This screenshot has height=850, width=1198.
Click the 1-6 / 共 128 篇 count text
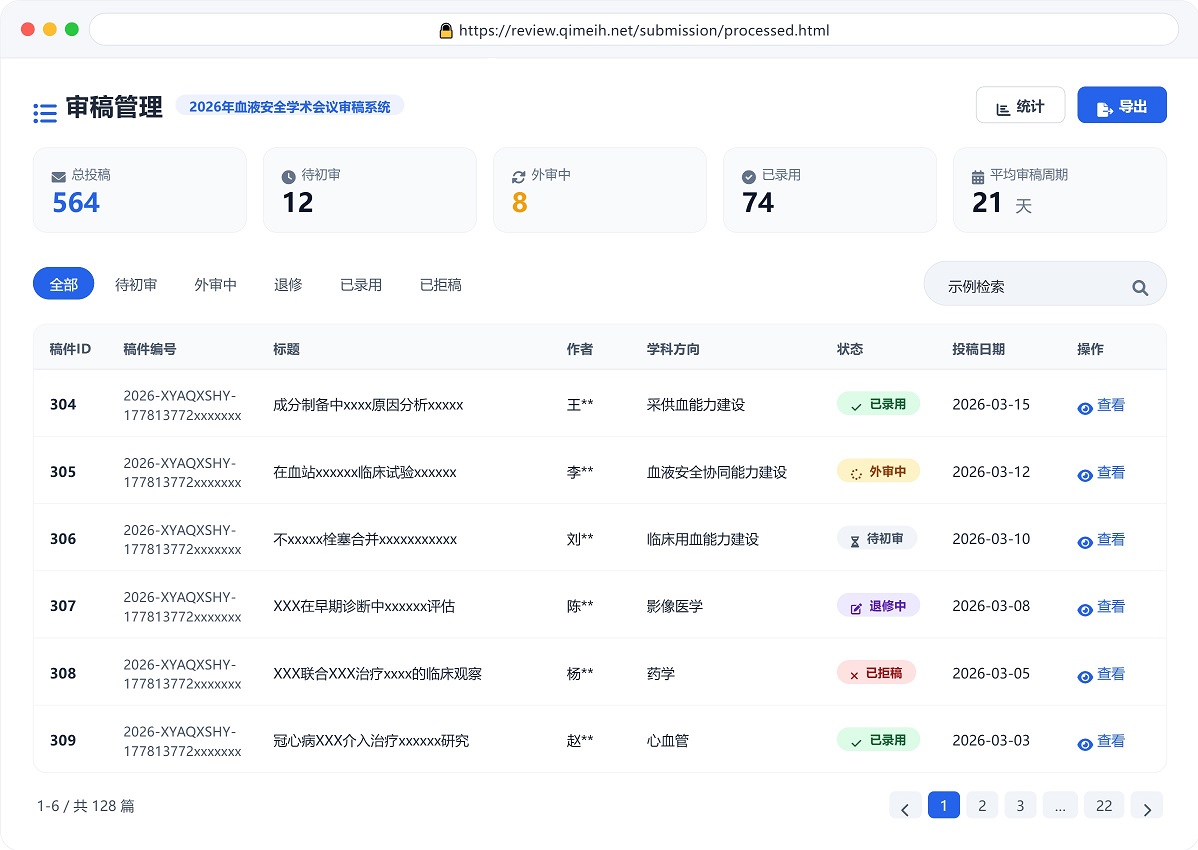click(86, 806)
